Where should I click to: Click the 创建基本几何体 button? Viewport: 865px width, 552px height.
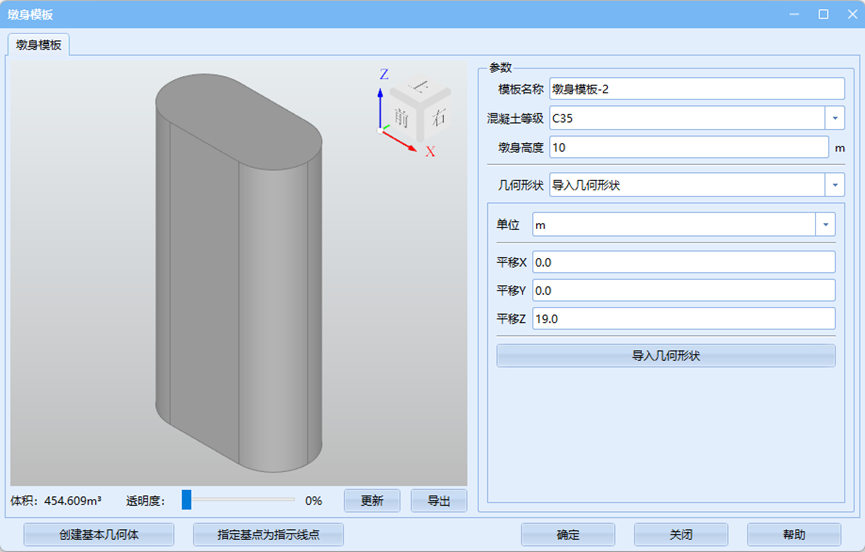pos(99,535)
